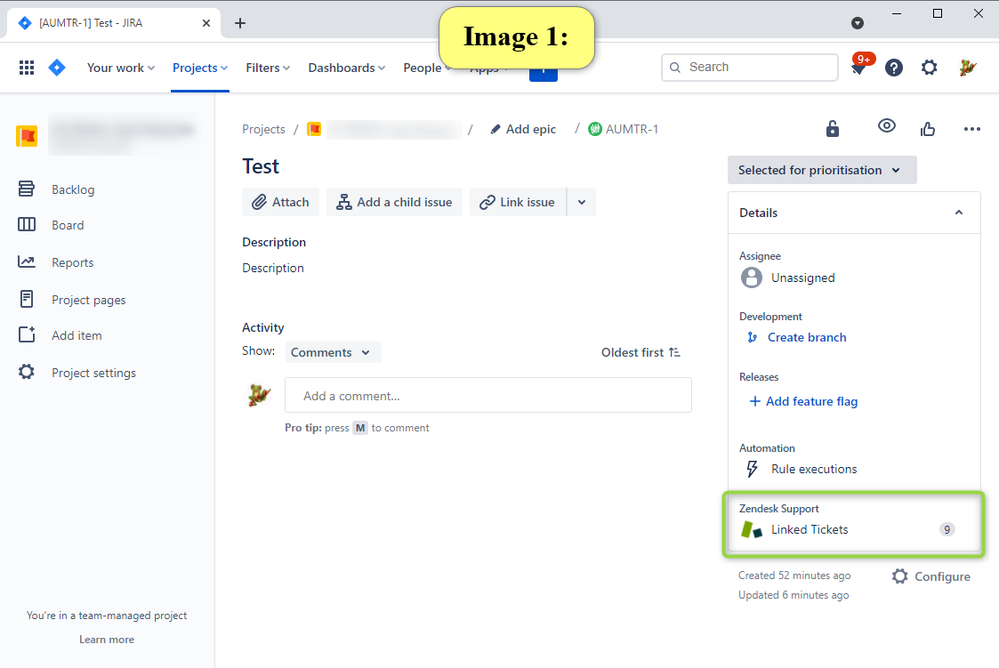Open the Dashboards menu
999x668 pixels.
(347, 68)
